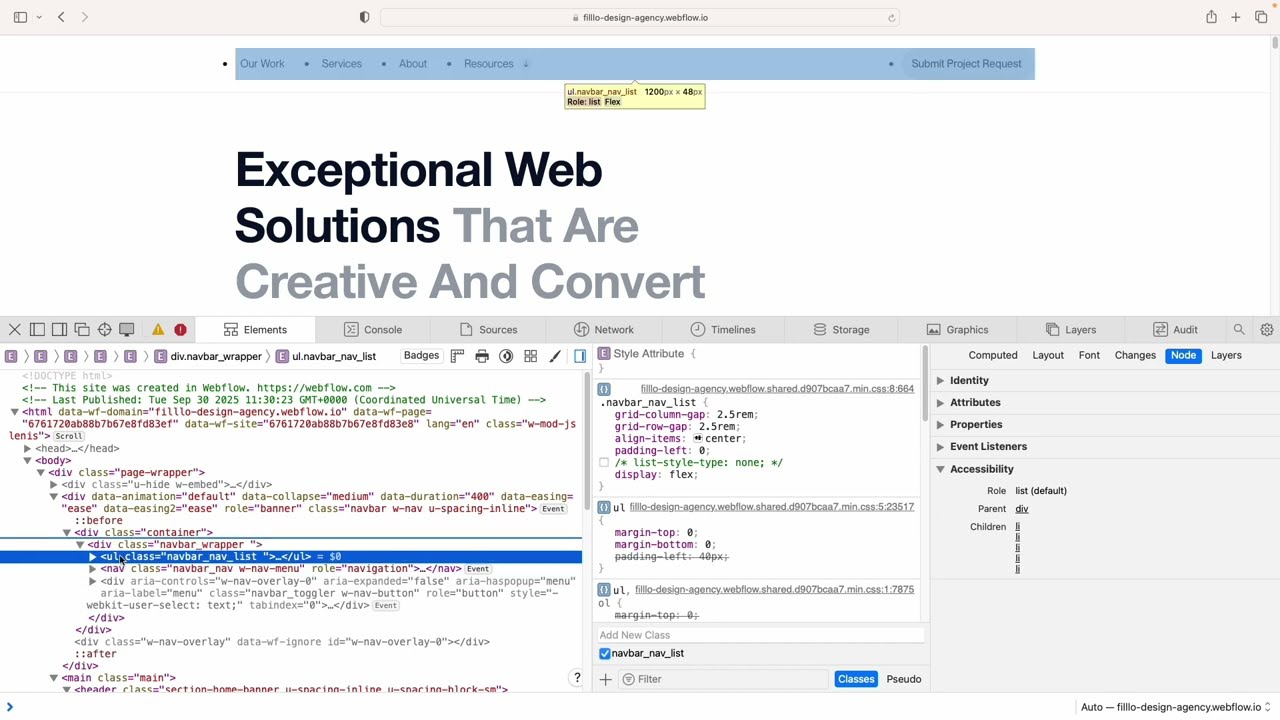1280x720 pixels.
Task: Open inspector search magnifier icon
Action: [x=1239, y=329]
